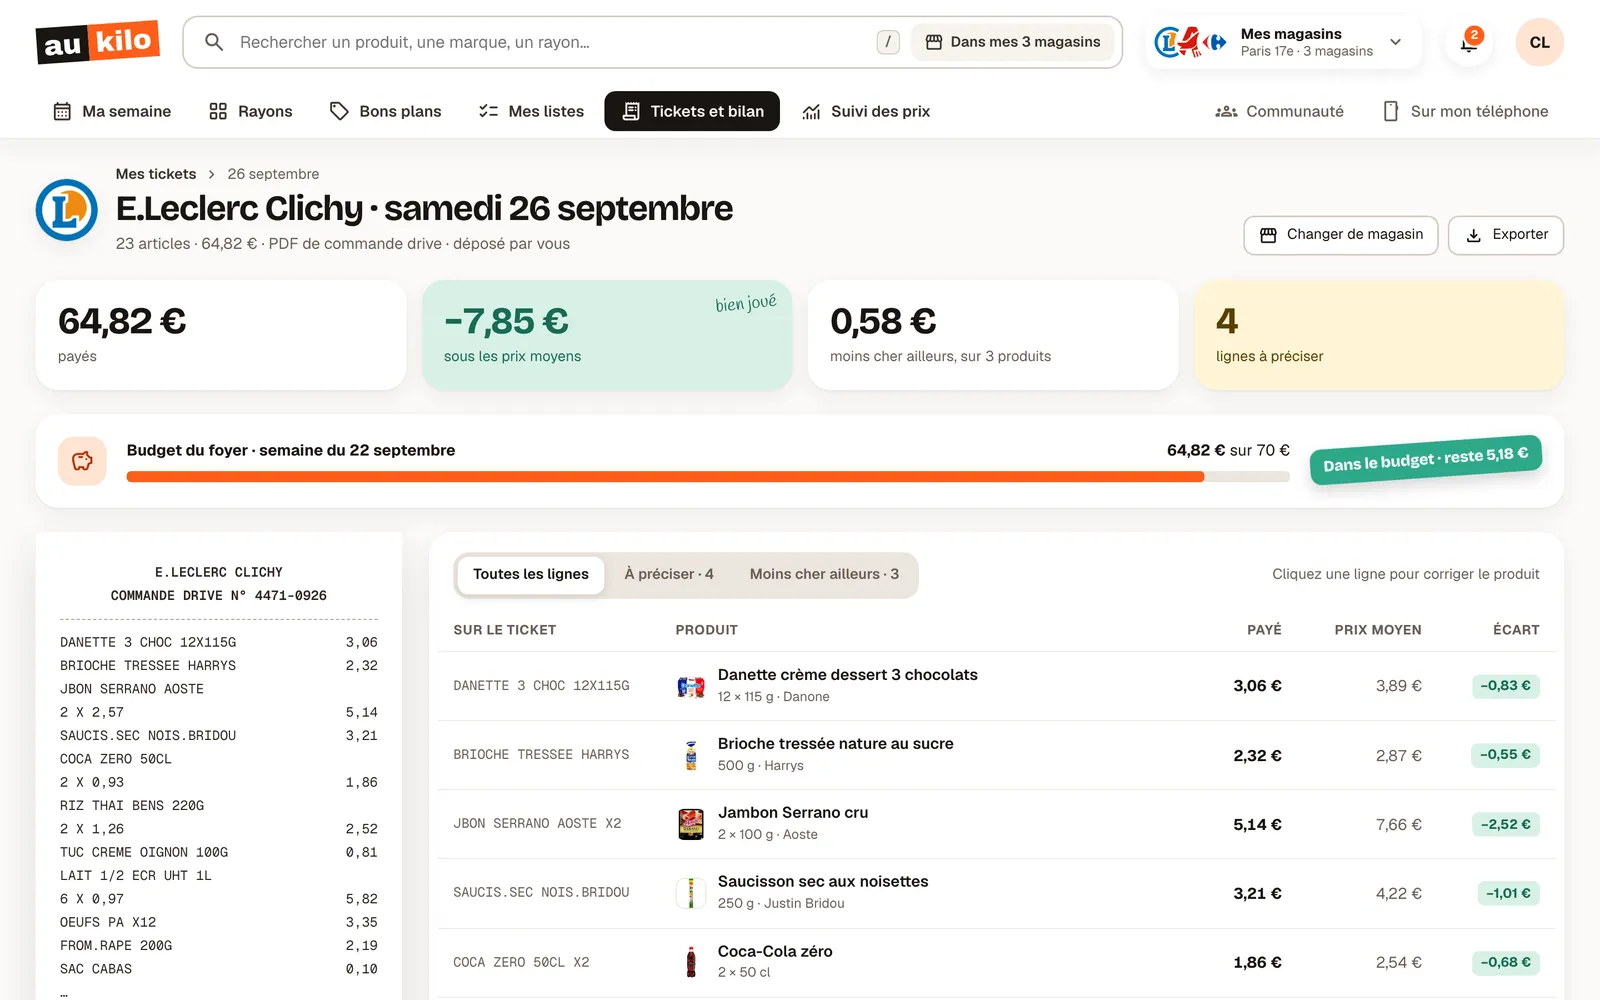1600x1000 pixels.
Task: Go back to Mes tickets breadcrumb
Action: [x=156, y=174]
